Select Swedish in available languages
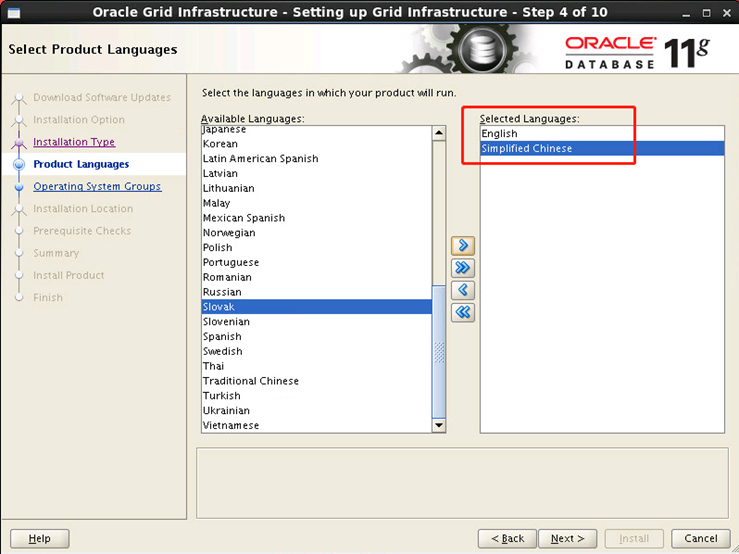 pos(316,351)
